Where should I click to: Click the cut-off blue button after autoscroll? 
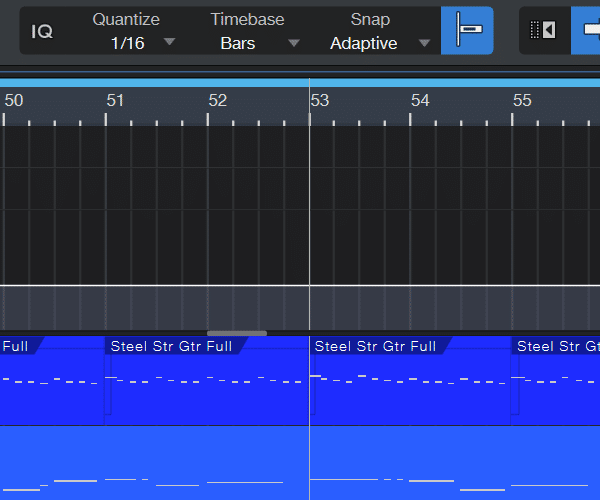click(586, 30)
